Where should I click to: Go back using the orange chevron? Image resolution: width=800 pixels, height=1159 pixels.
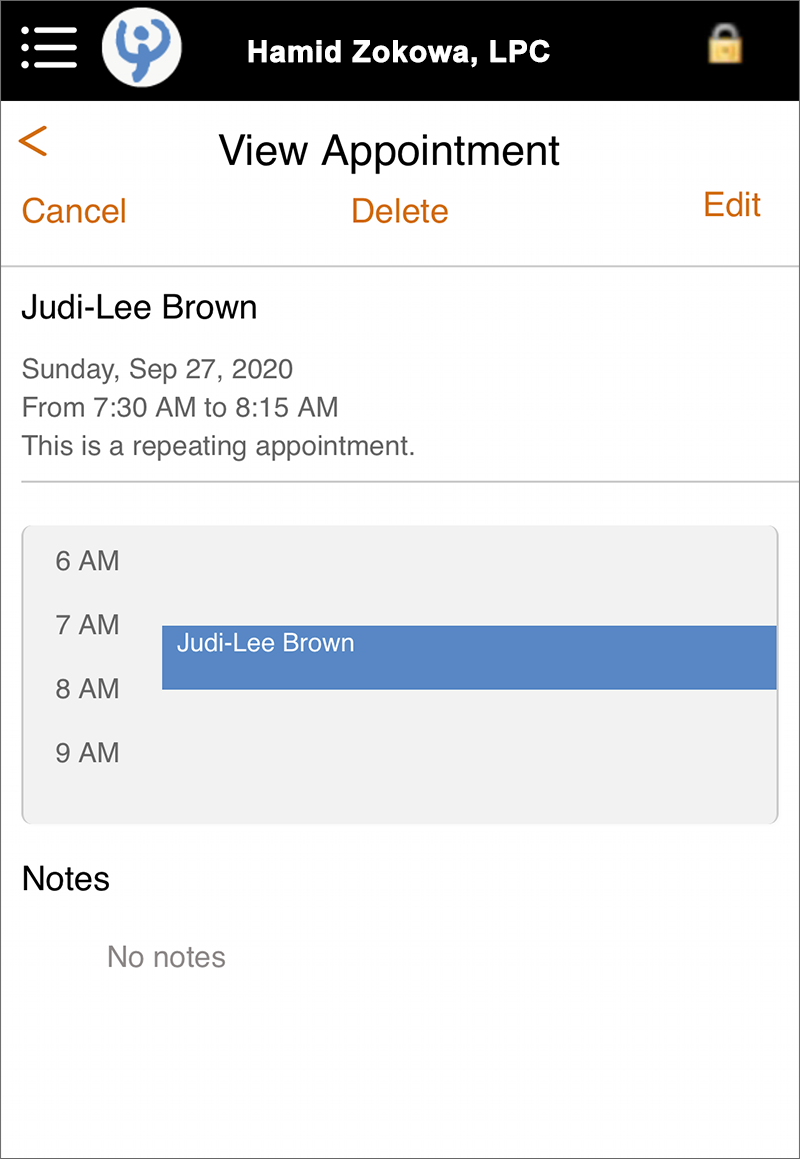[33, 140]
